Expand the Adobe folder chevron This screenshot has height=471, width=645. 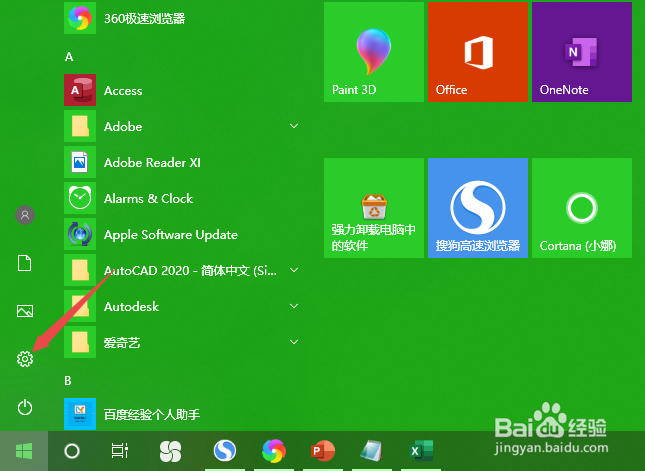294,126
